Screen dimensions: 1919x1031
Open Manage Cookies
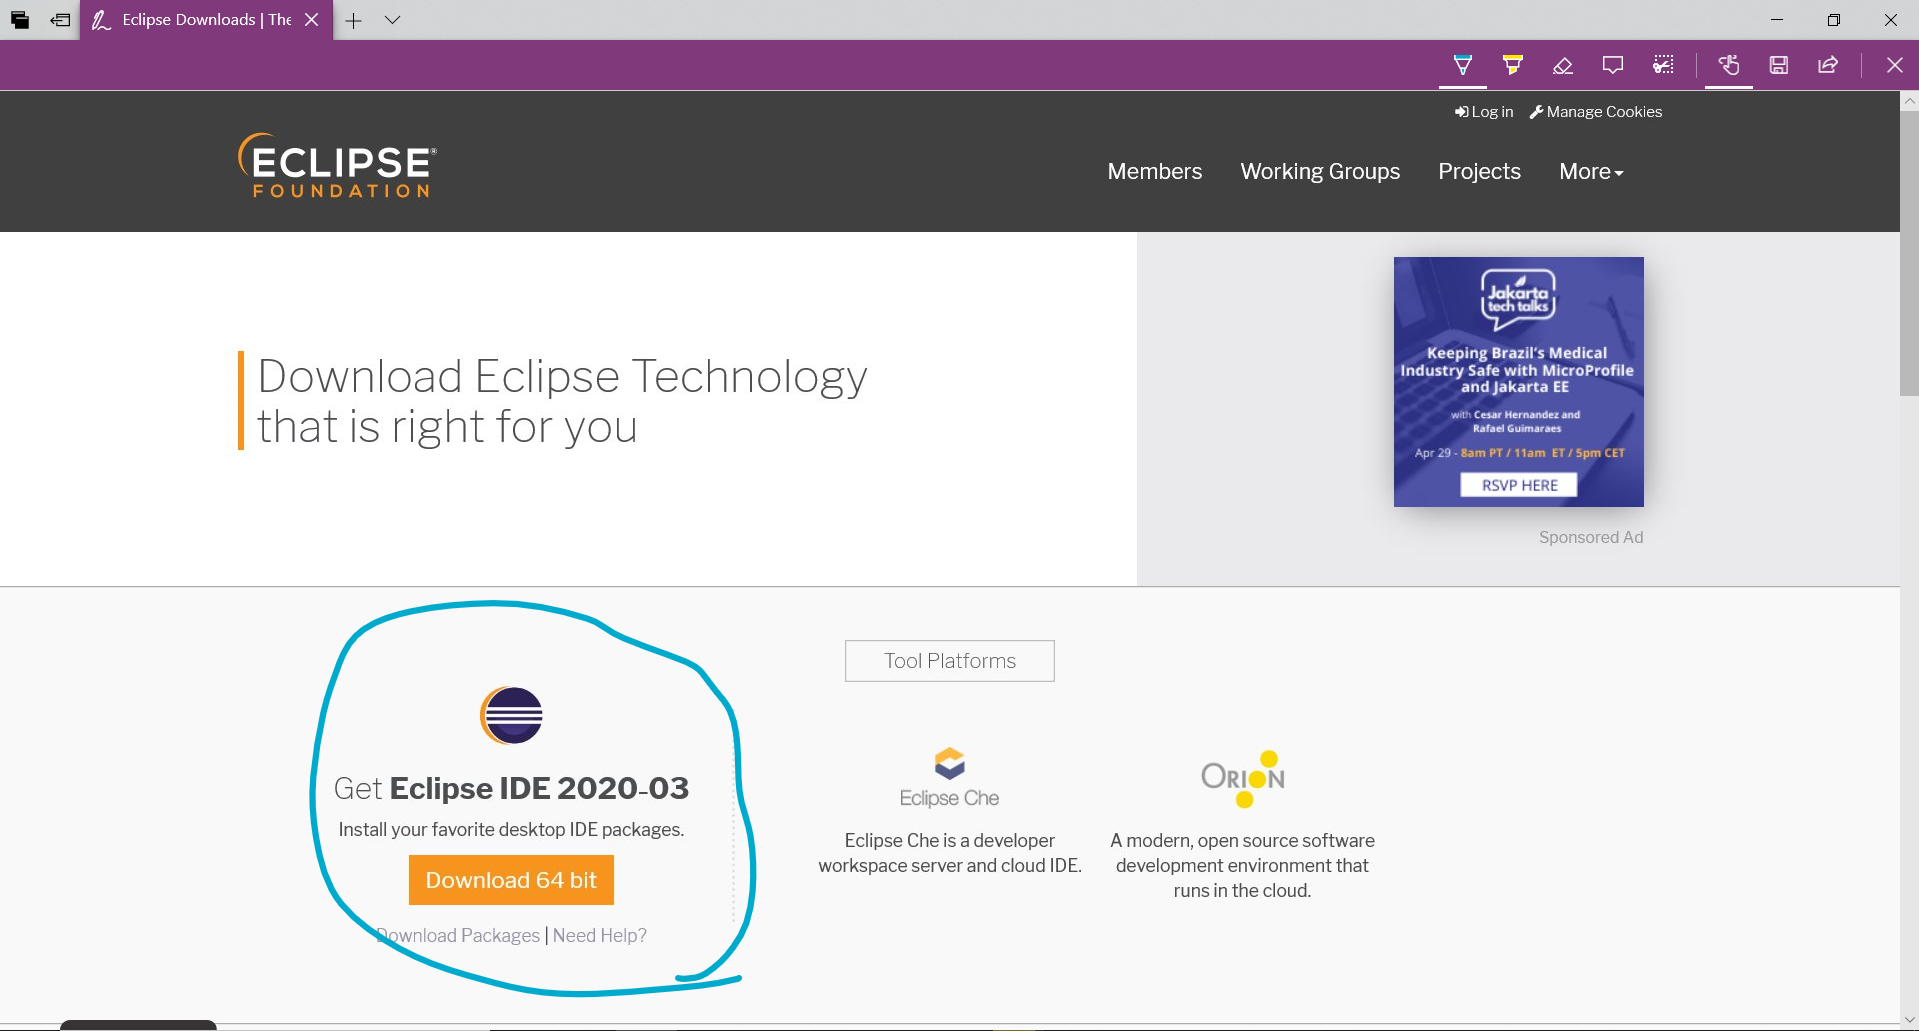click(x=1596, y=112)
